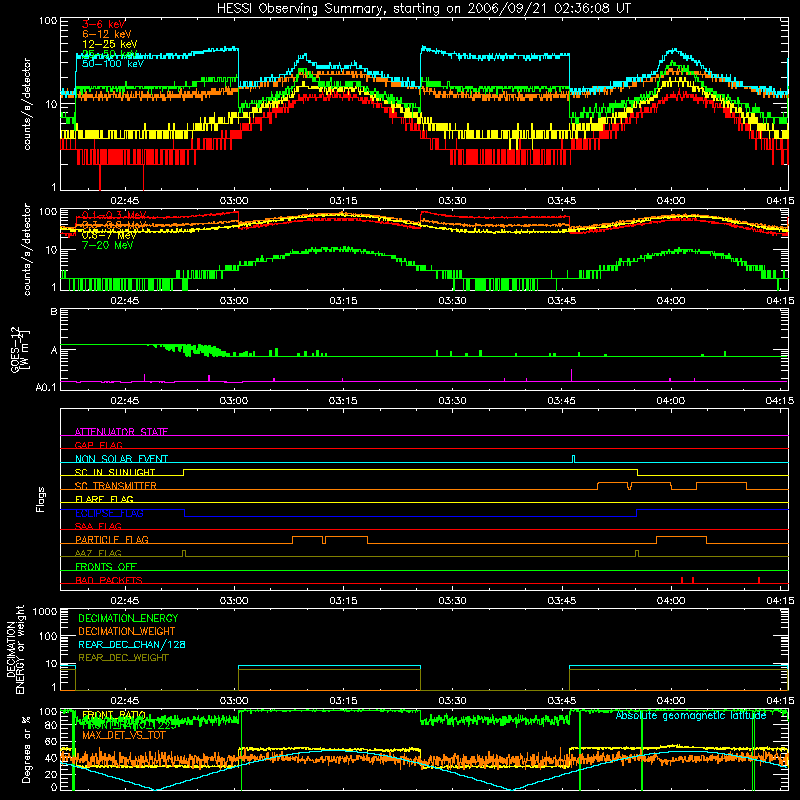Click the Degrees or % axis label
The height and width of the screenshot is (800, 800).
point(26,749)
